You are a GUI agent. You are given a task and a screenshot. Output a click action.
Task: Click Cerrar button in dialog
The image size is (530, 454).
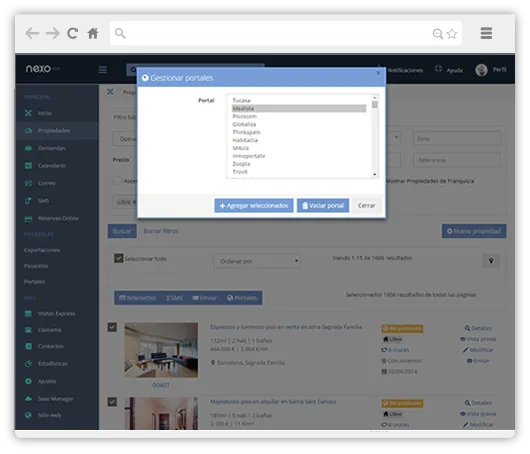(x=366, y=206)
